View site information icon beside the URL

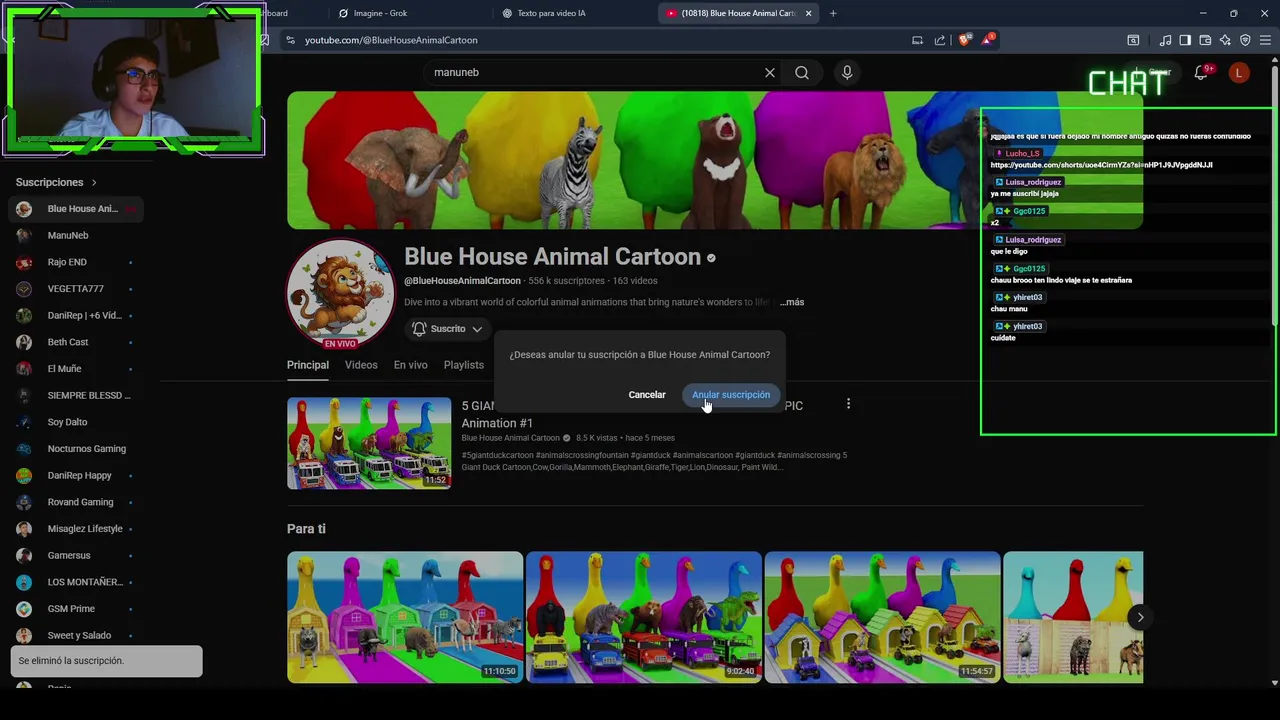coord(290,40)
